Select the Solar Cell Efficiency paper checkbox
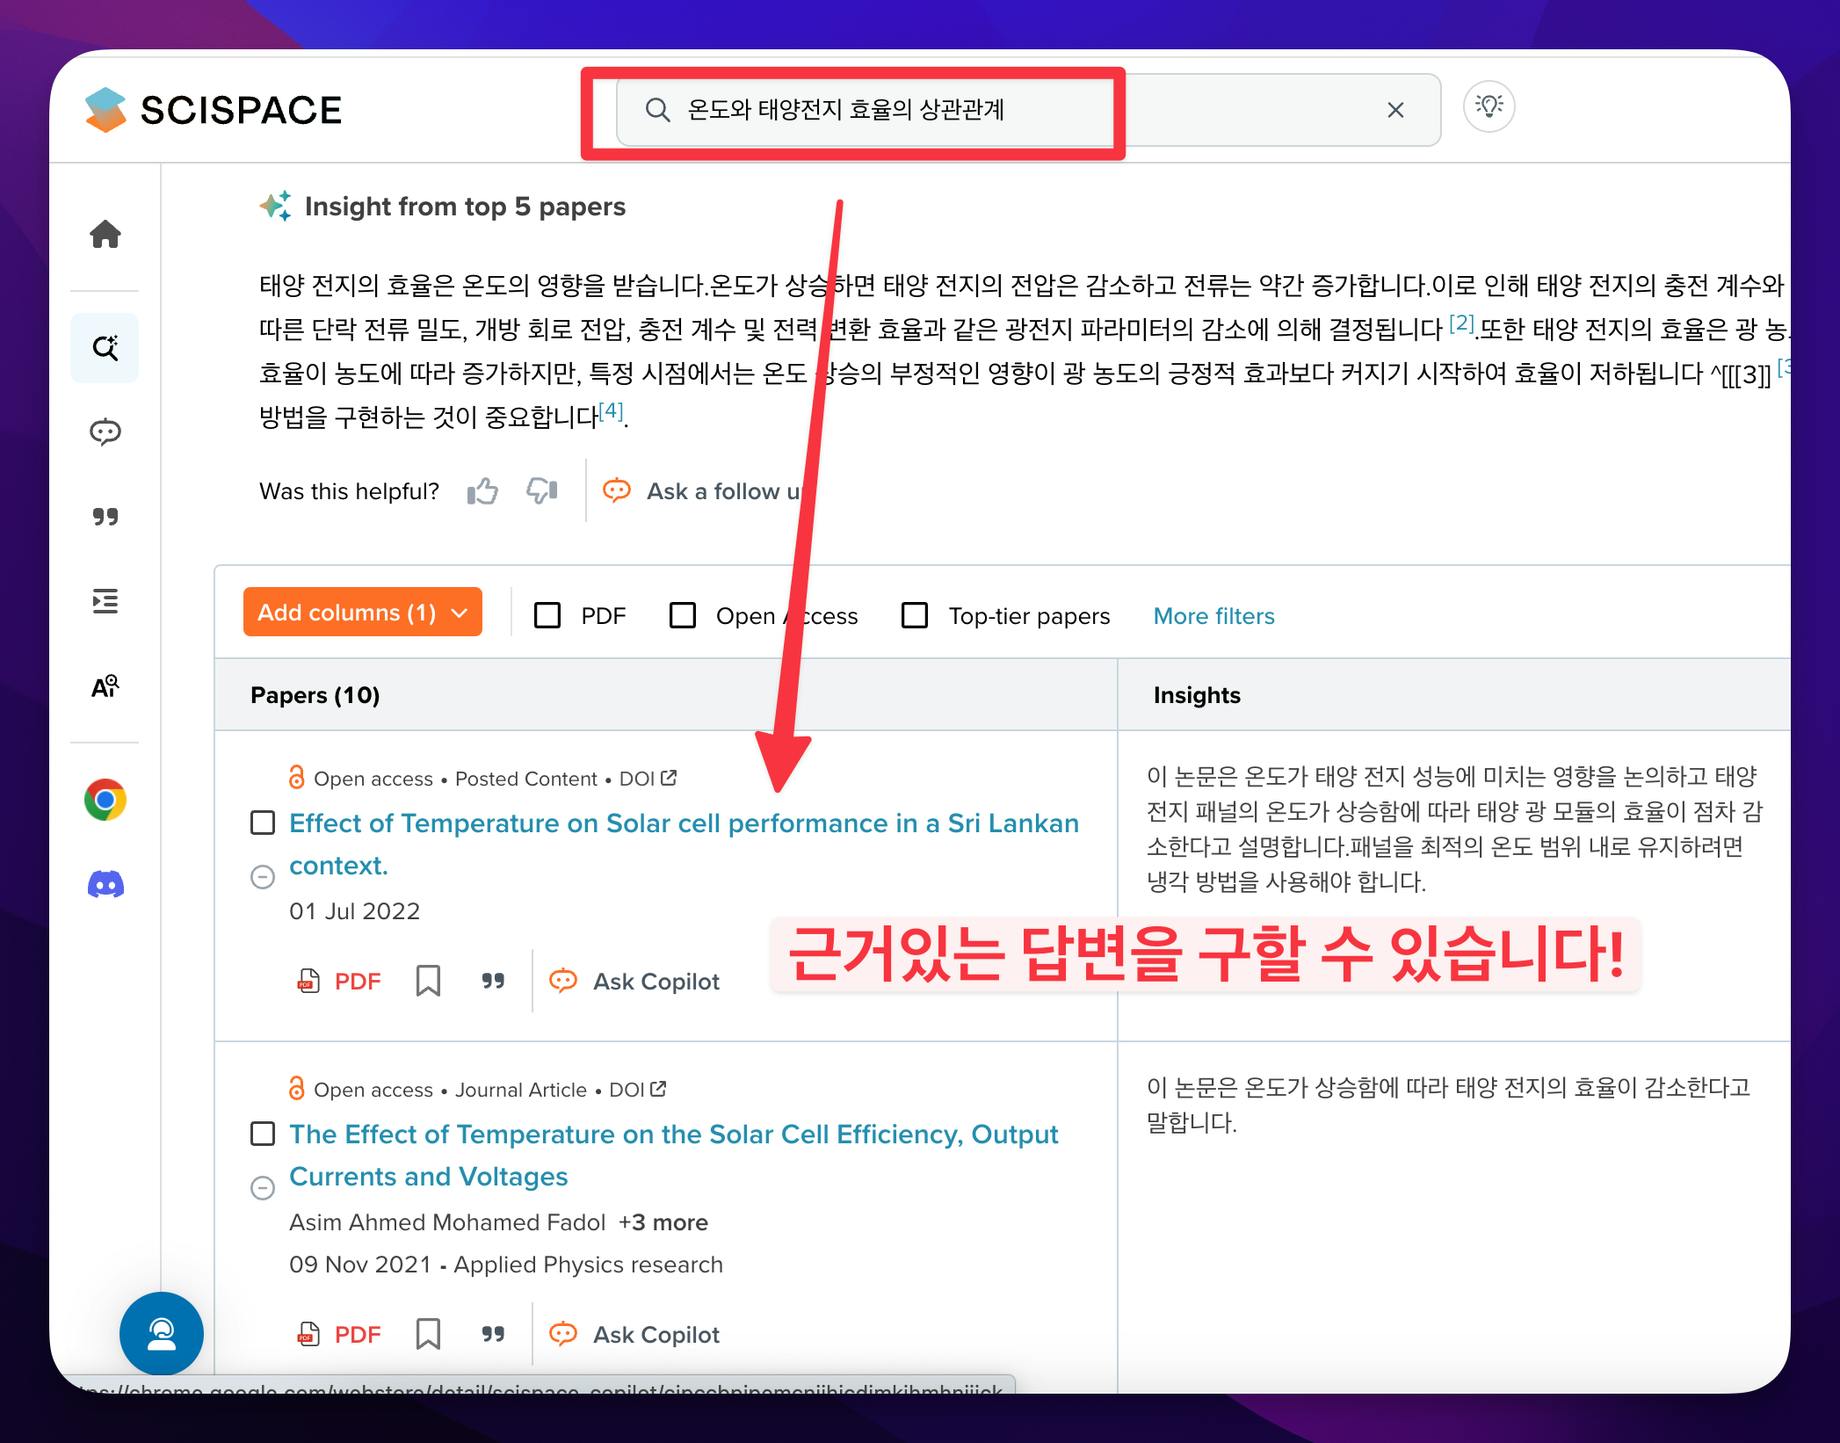1840x1443 pixels. click(262, 1134)
